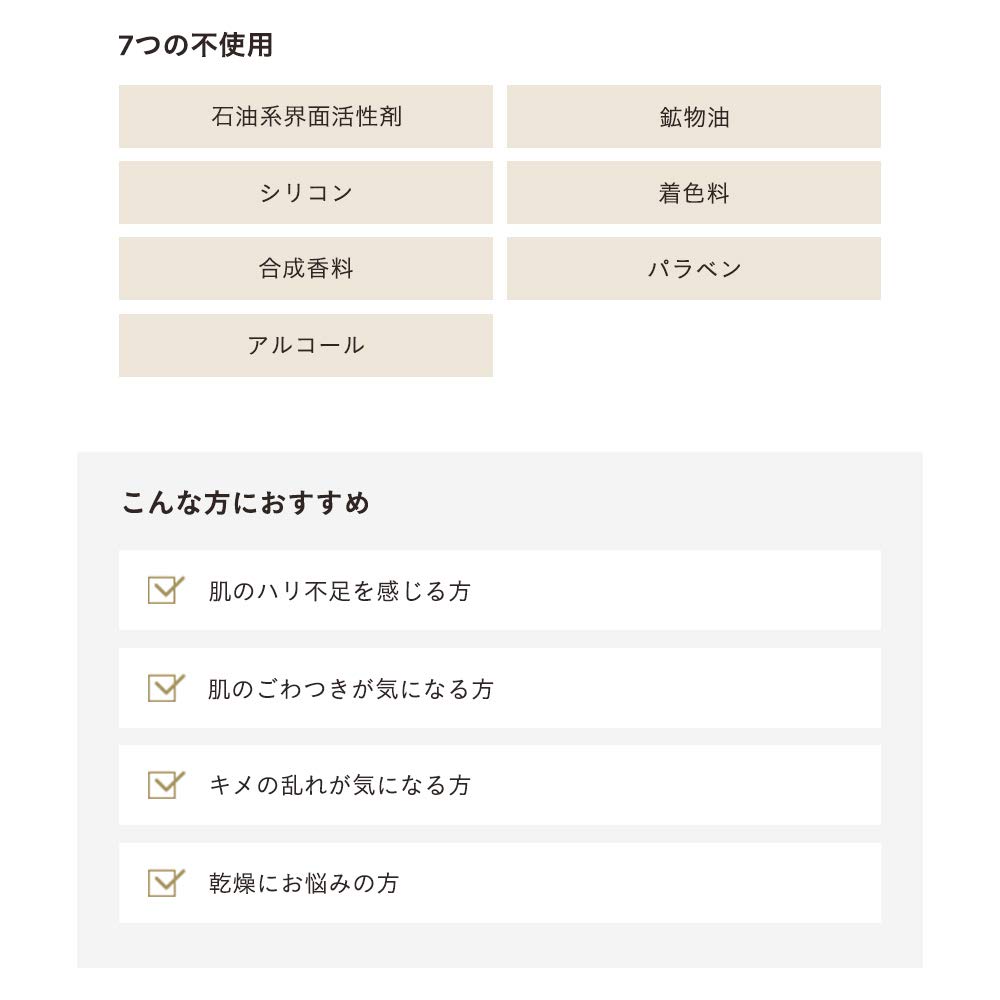Click the gray panel margin below 乾燥にお悩みの方
Image resolution: width=1000 pixels, height=1000 pixels.
pos(500,946)
